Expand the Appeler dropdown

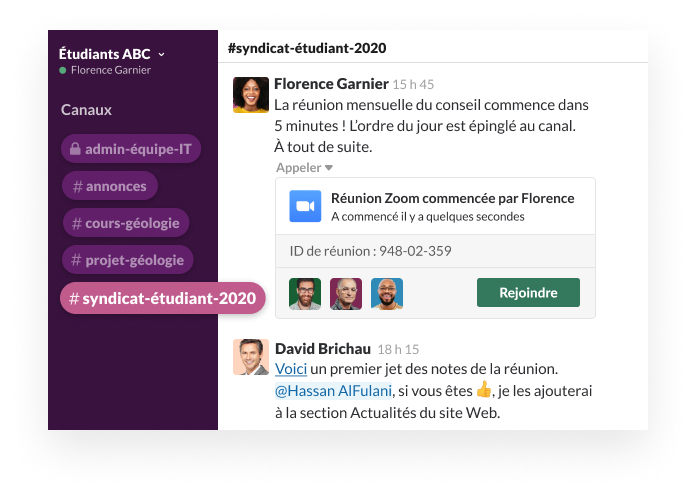pos(304,168)
